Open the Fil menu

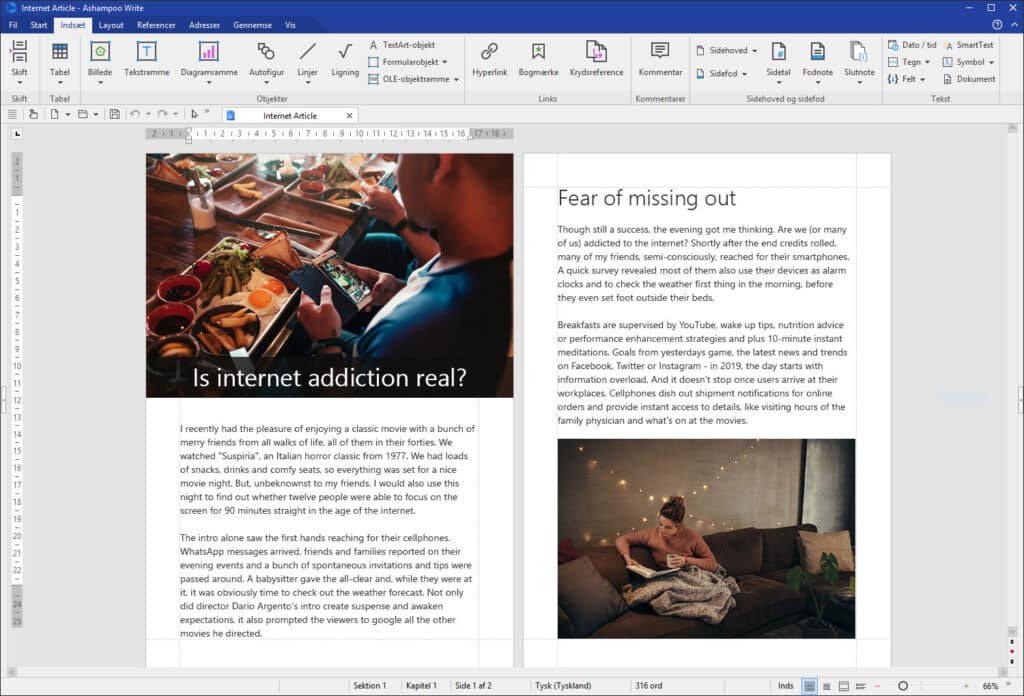point(13,25)
